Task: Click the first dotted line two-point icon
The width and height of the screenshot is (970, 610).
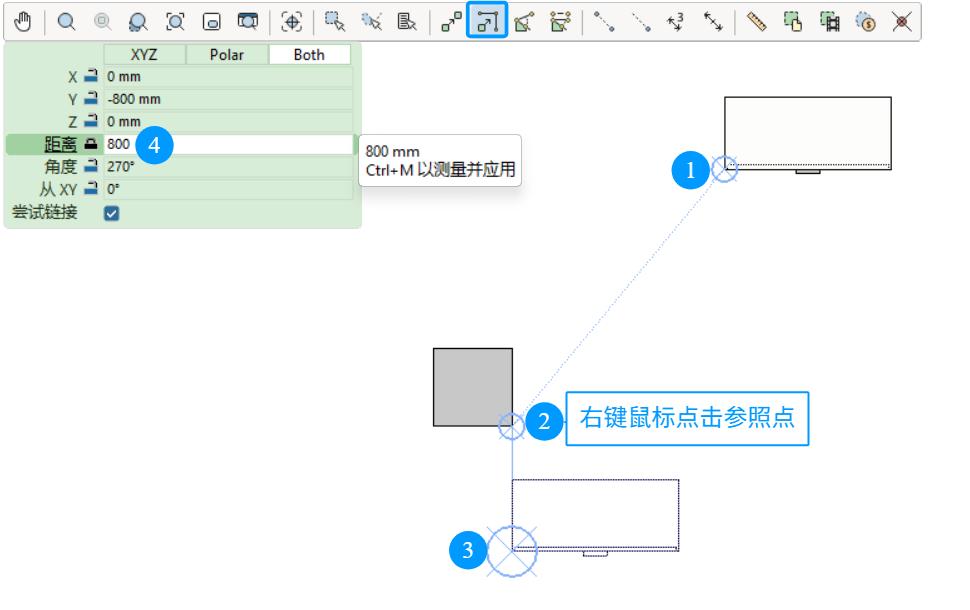Action: tap(604, 22)
